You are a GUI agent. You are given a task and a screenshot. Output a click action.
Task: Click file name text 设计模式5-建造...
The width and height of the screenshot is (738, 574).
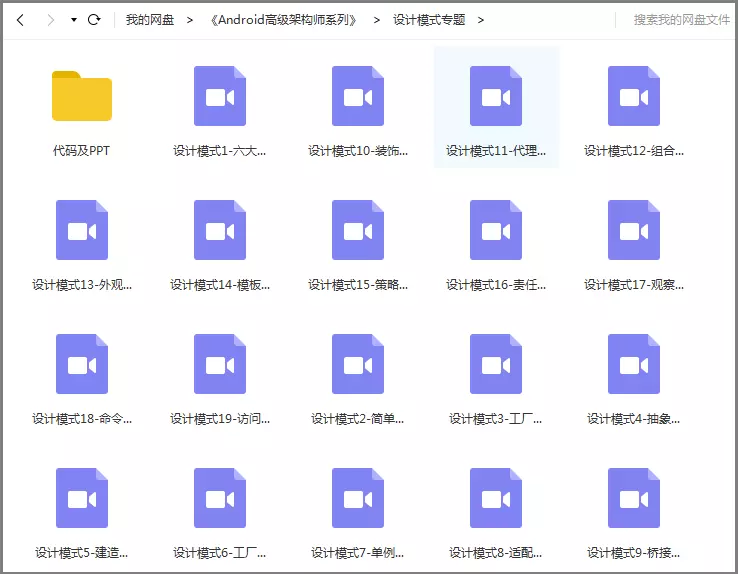pyautogui.click(x=82, y=552)
